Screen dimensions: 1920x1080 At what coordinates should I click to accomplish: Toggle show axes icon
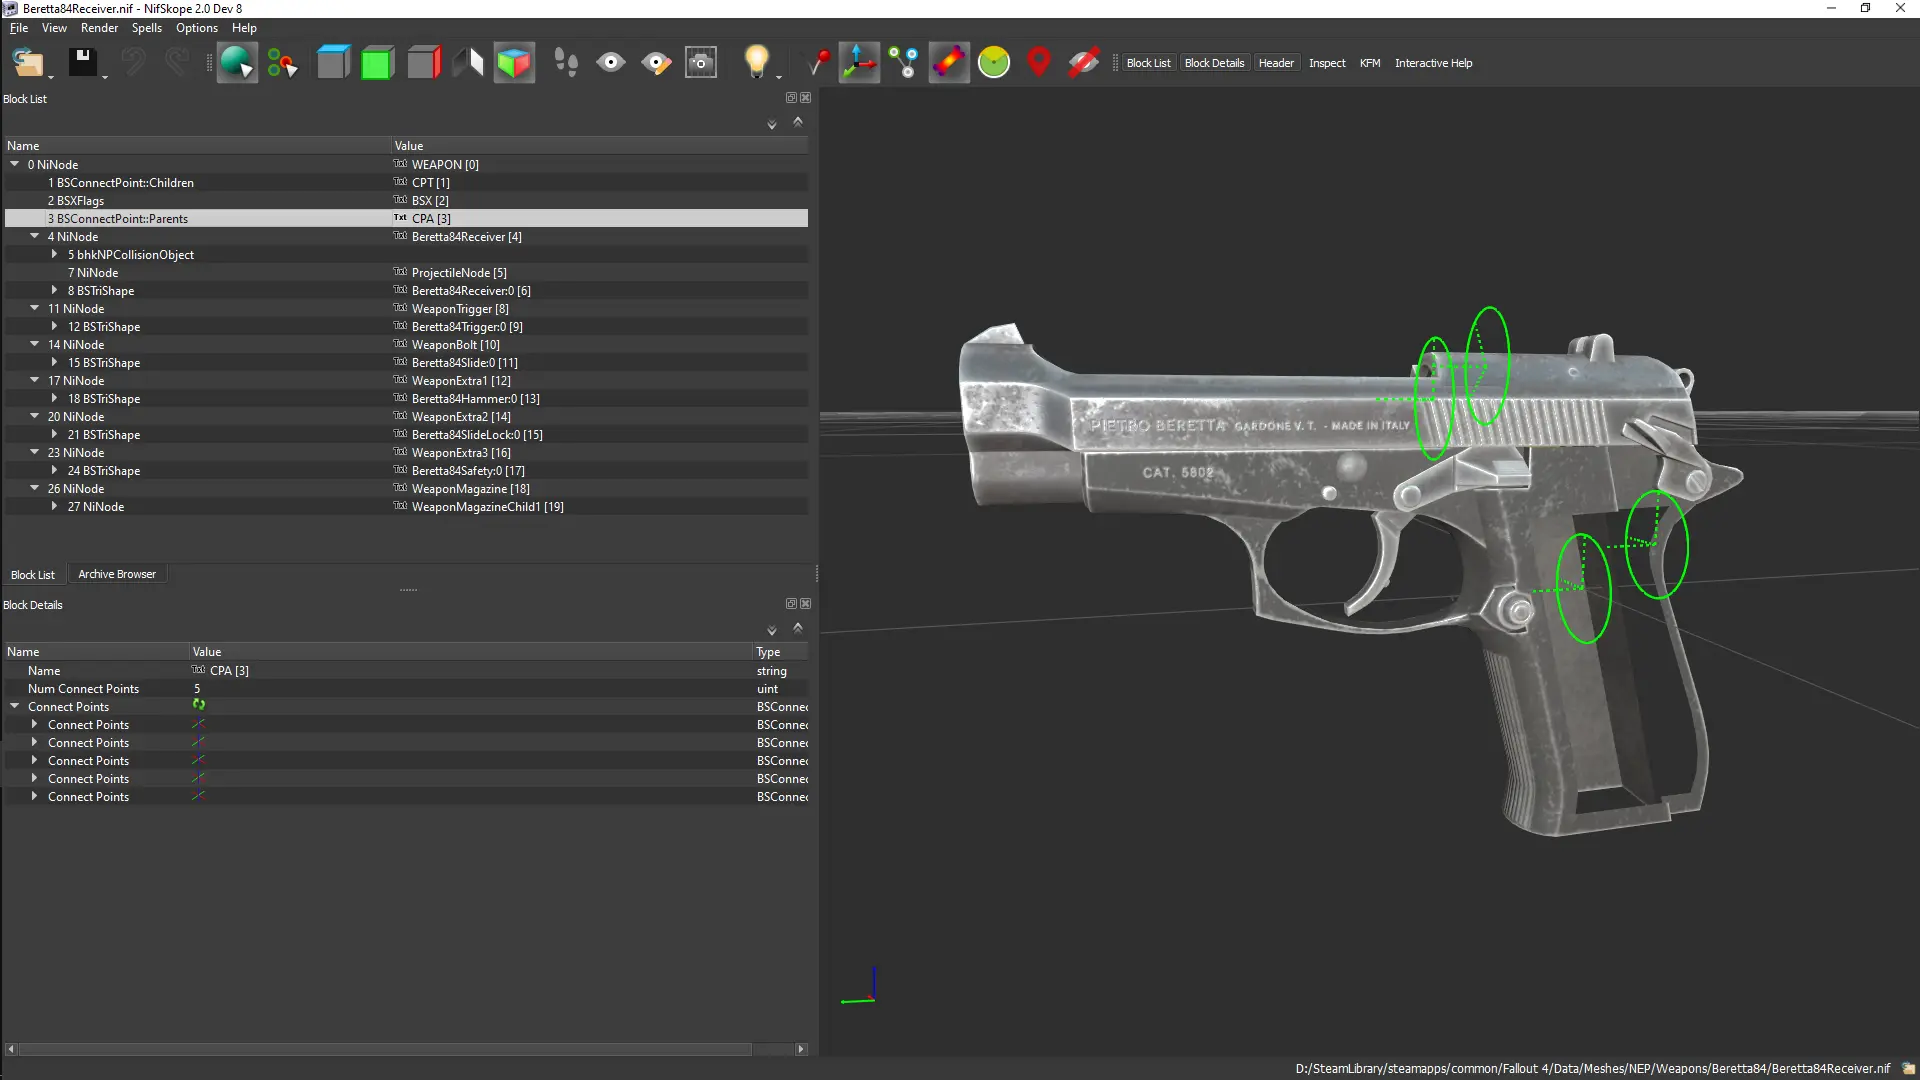click(859, 62)
